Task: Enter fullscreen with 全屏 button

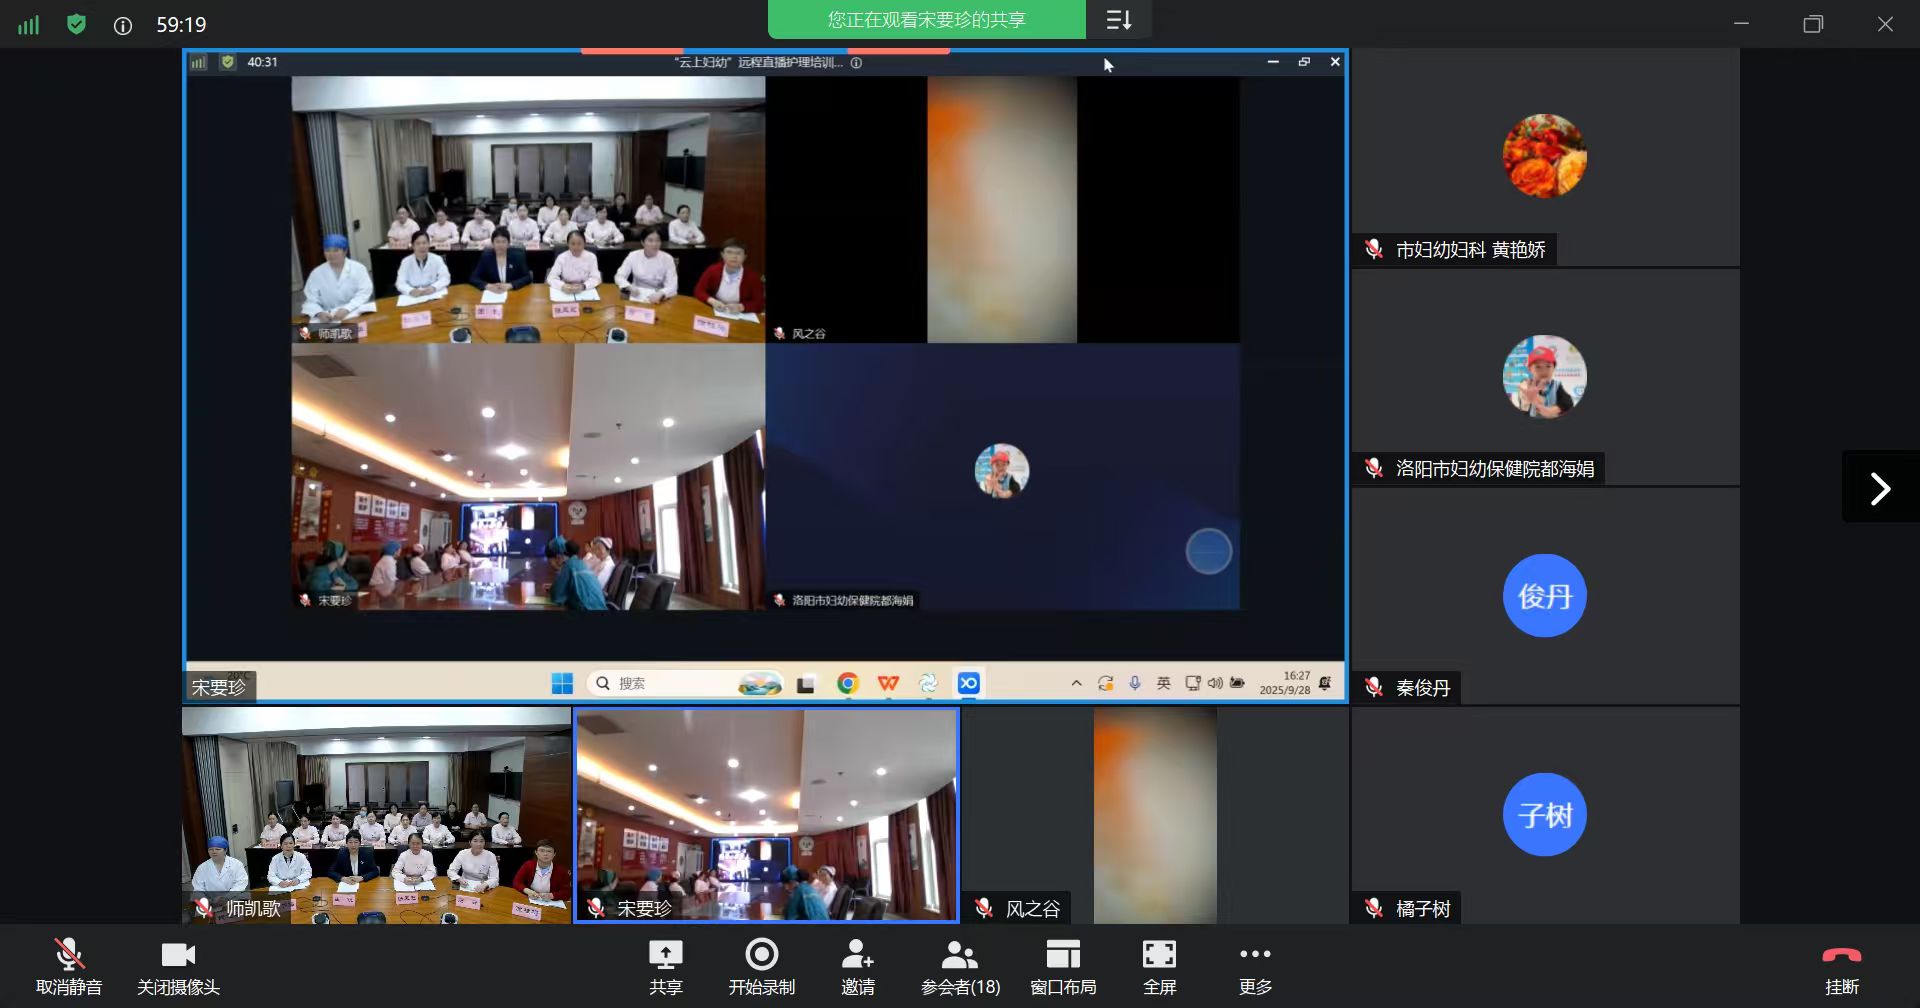Action: [1159, 966]
